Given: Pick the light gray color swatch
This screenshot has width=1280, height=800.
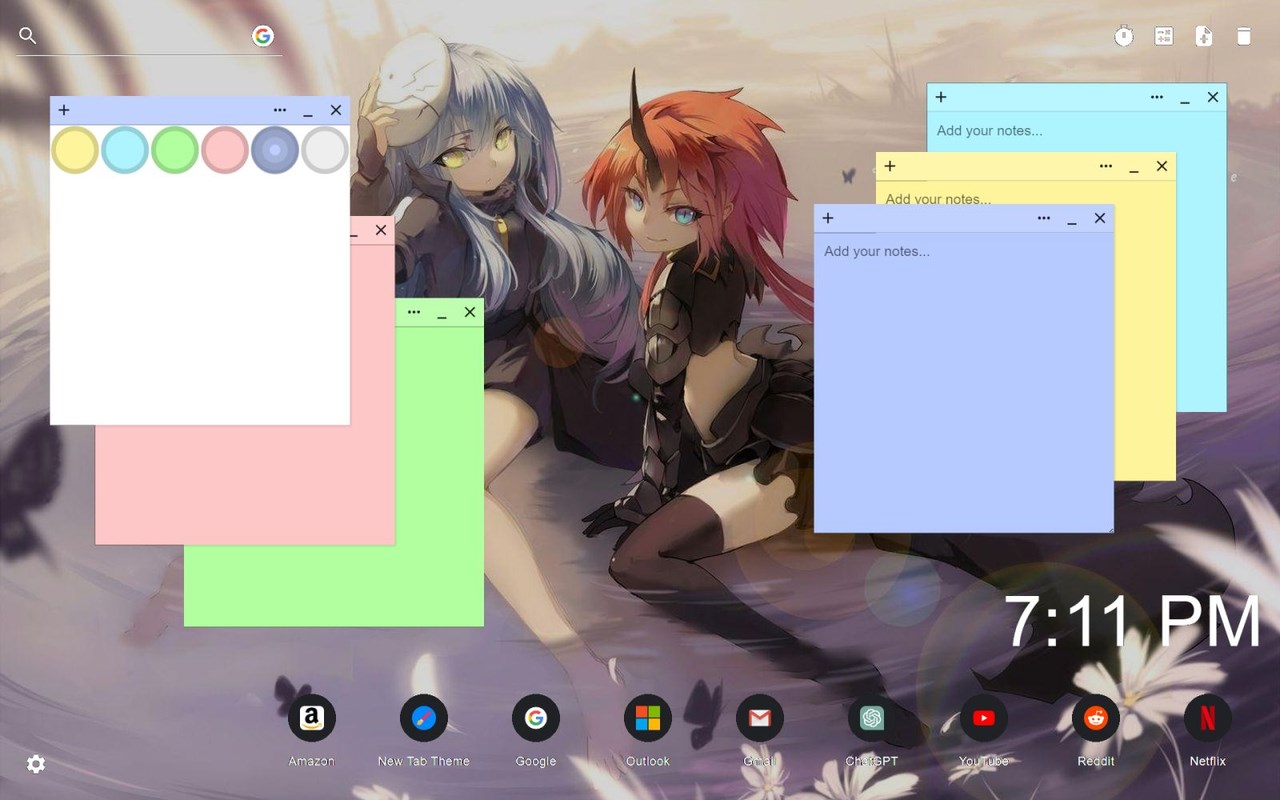Looking at the screenshot, I should pyautogui.click(x=325, y=150).
